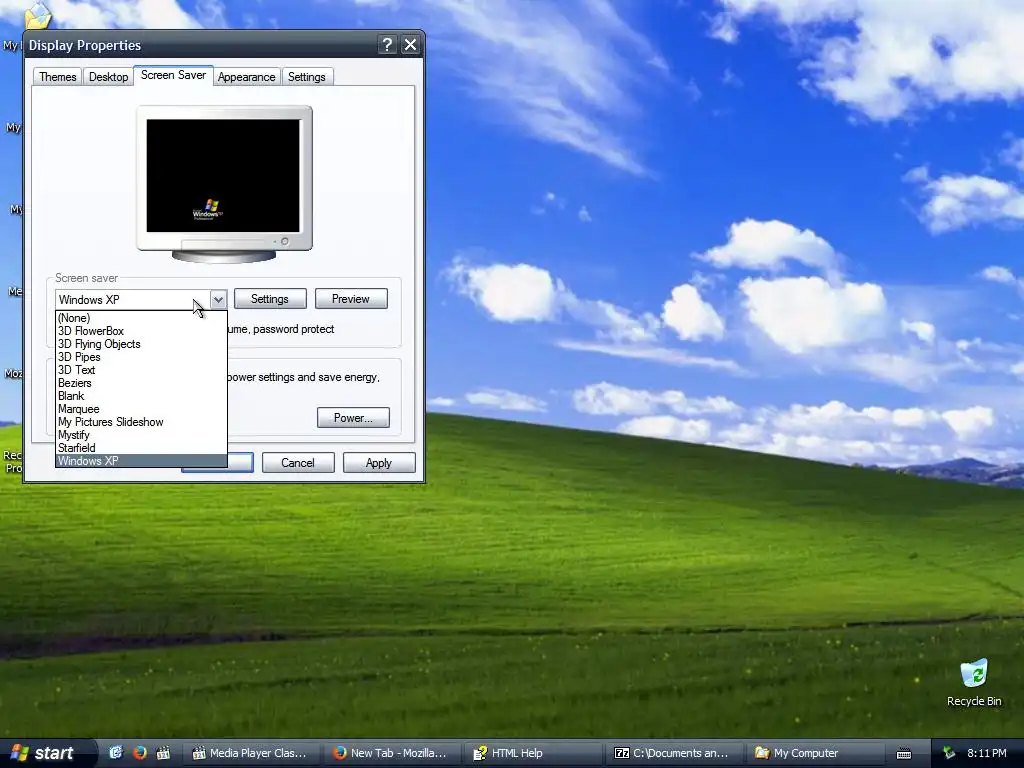The height and width of the screenshot is (768, 1024).
Task: Choose 3D FlowerBox from the screen saver list
Action: tap(141, 331)
